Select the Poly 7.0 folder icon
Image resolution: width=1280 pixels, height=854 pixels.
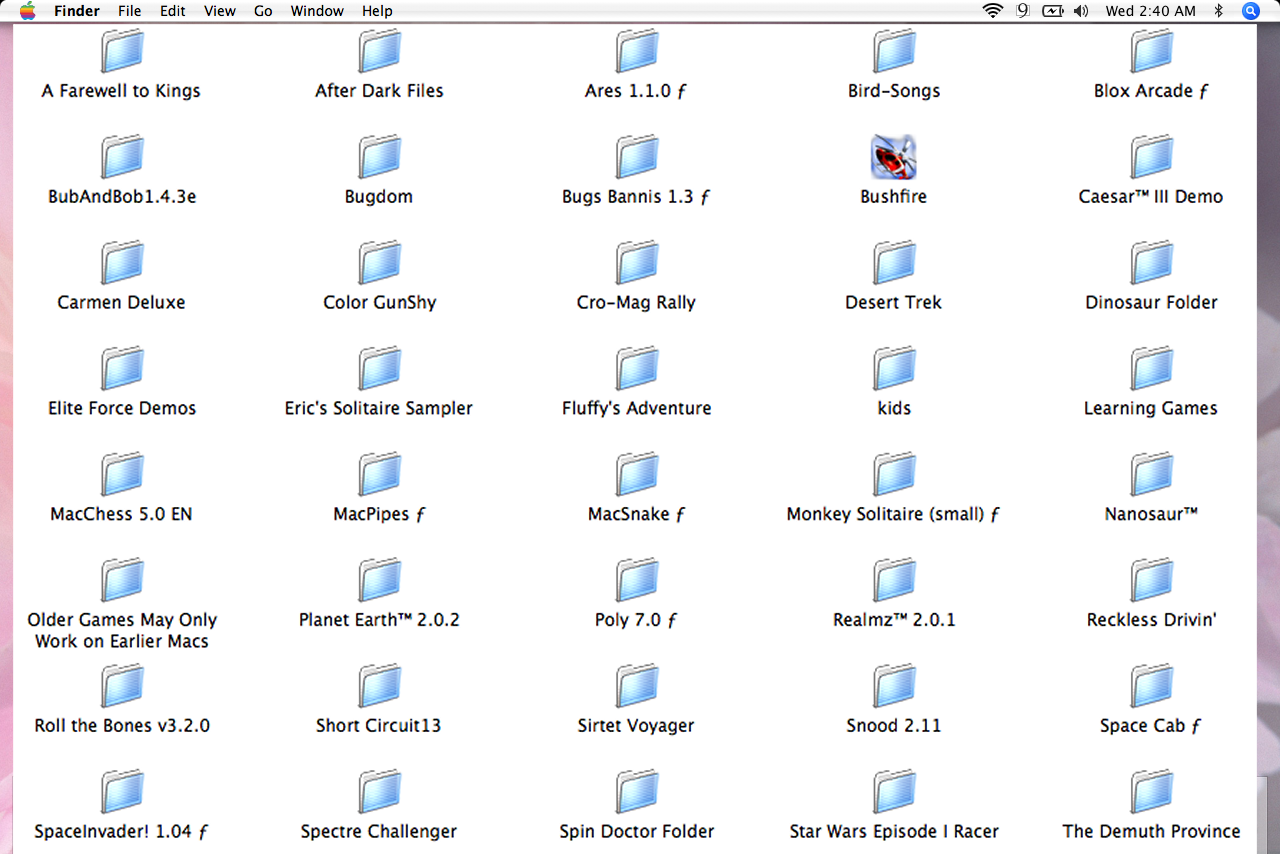tap(637, 580)
